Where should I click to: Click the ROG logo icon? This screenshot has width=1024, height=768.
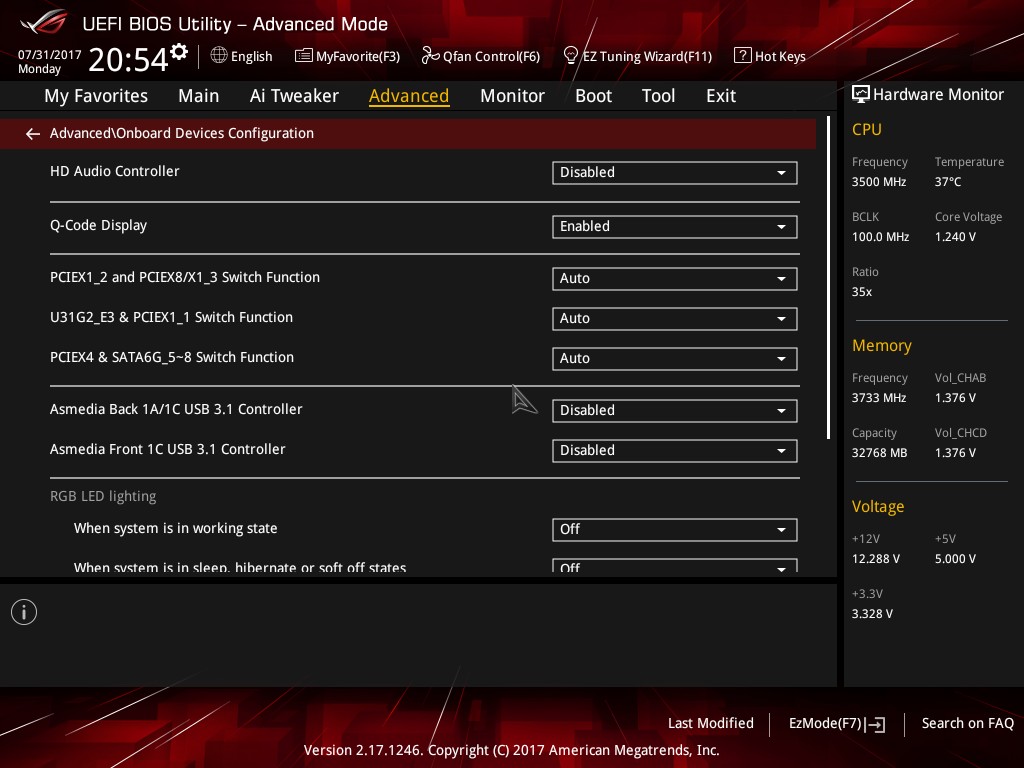(44, 23)
